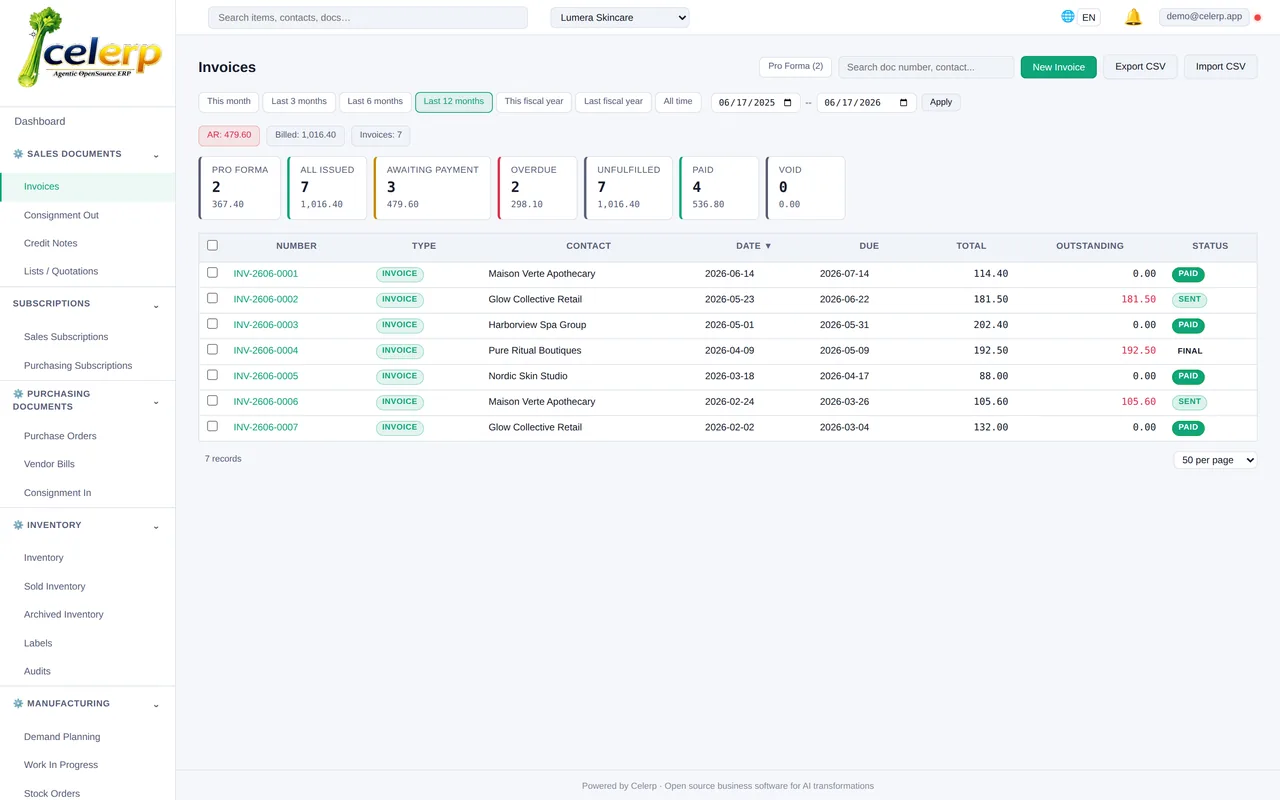
Task: Check the box for INV-2606-0002
Action: [x=212, y=298]
